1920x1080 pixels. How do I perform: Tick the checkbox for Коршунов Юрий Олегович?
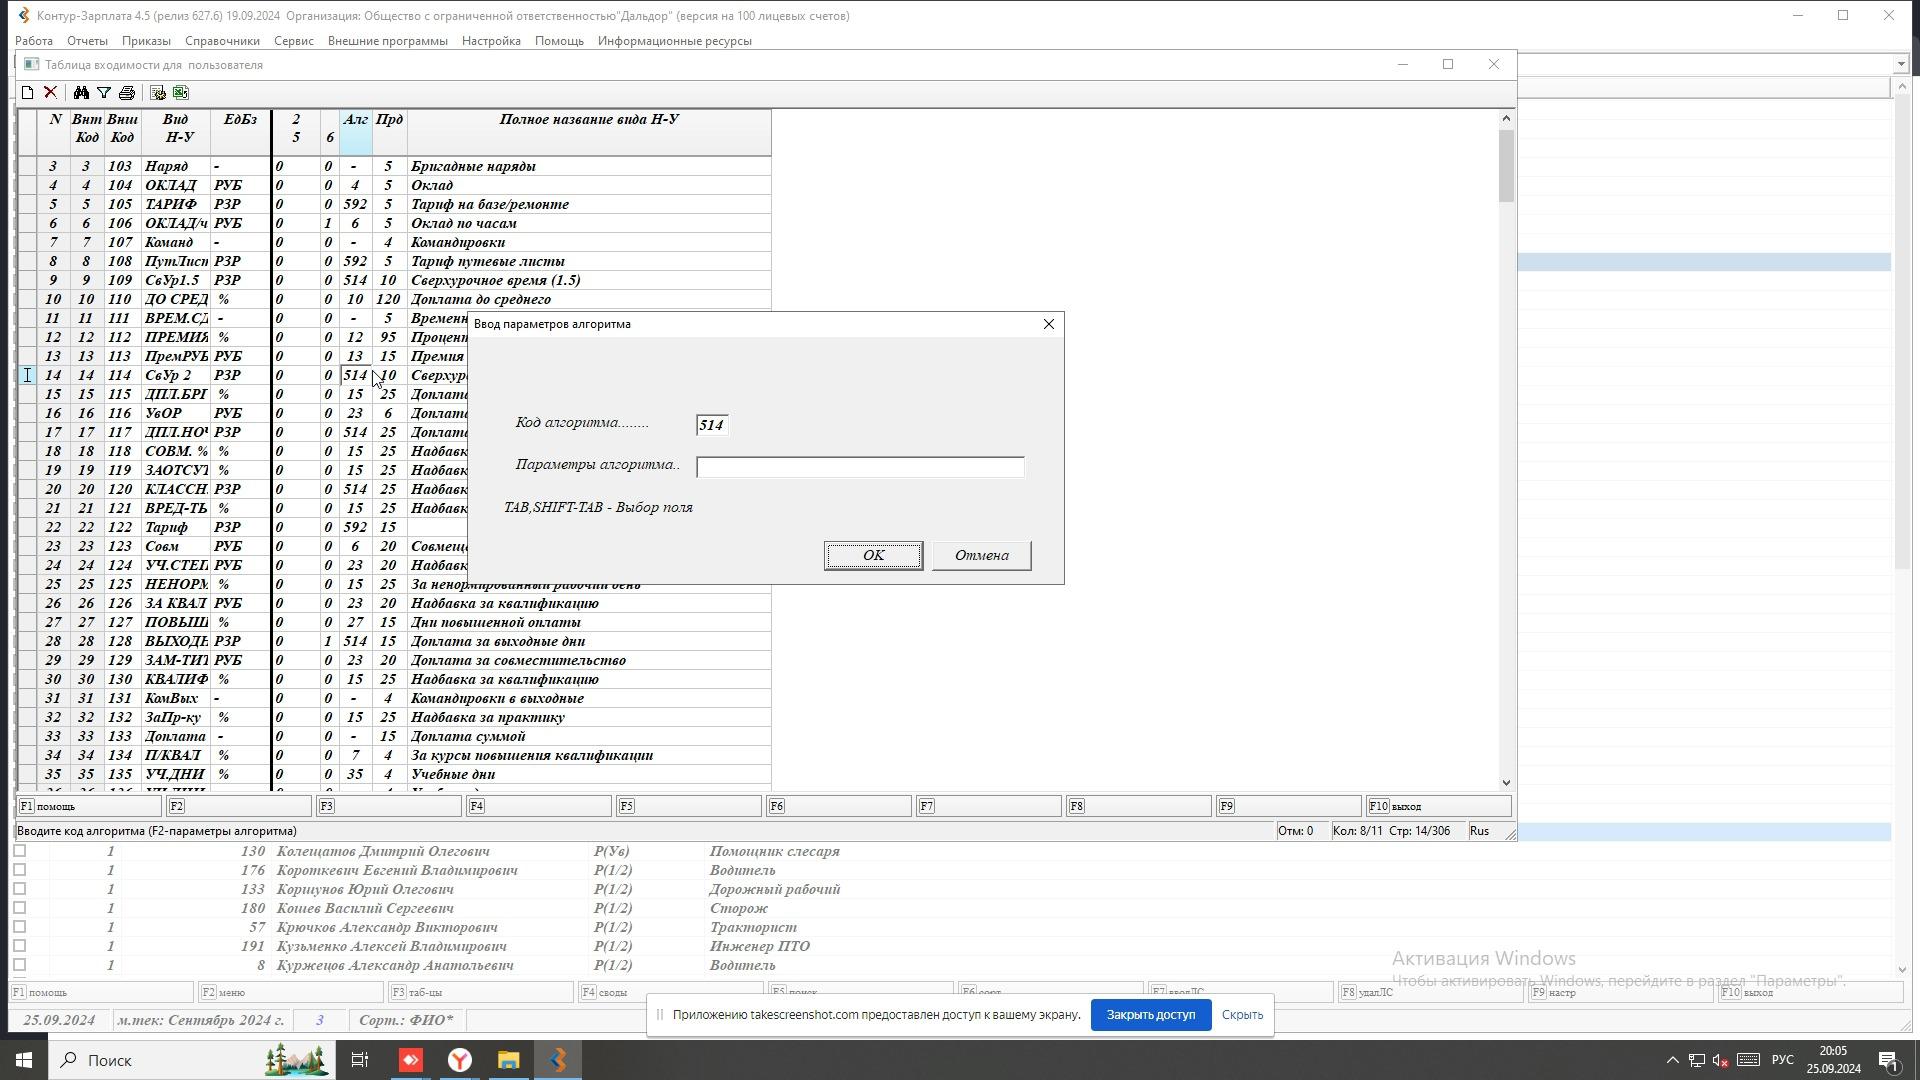[x=19, y=889]
